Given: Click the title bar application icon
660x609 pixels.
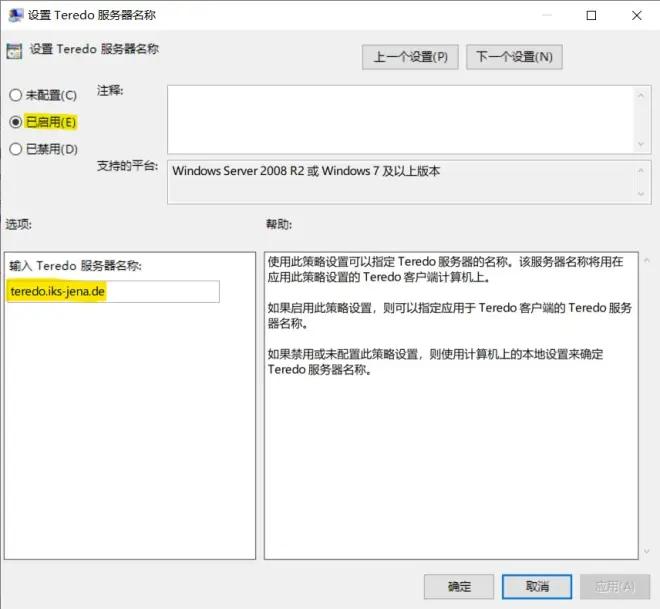Looking at the screenshot, I should pos(16,15).
